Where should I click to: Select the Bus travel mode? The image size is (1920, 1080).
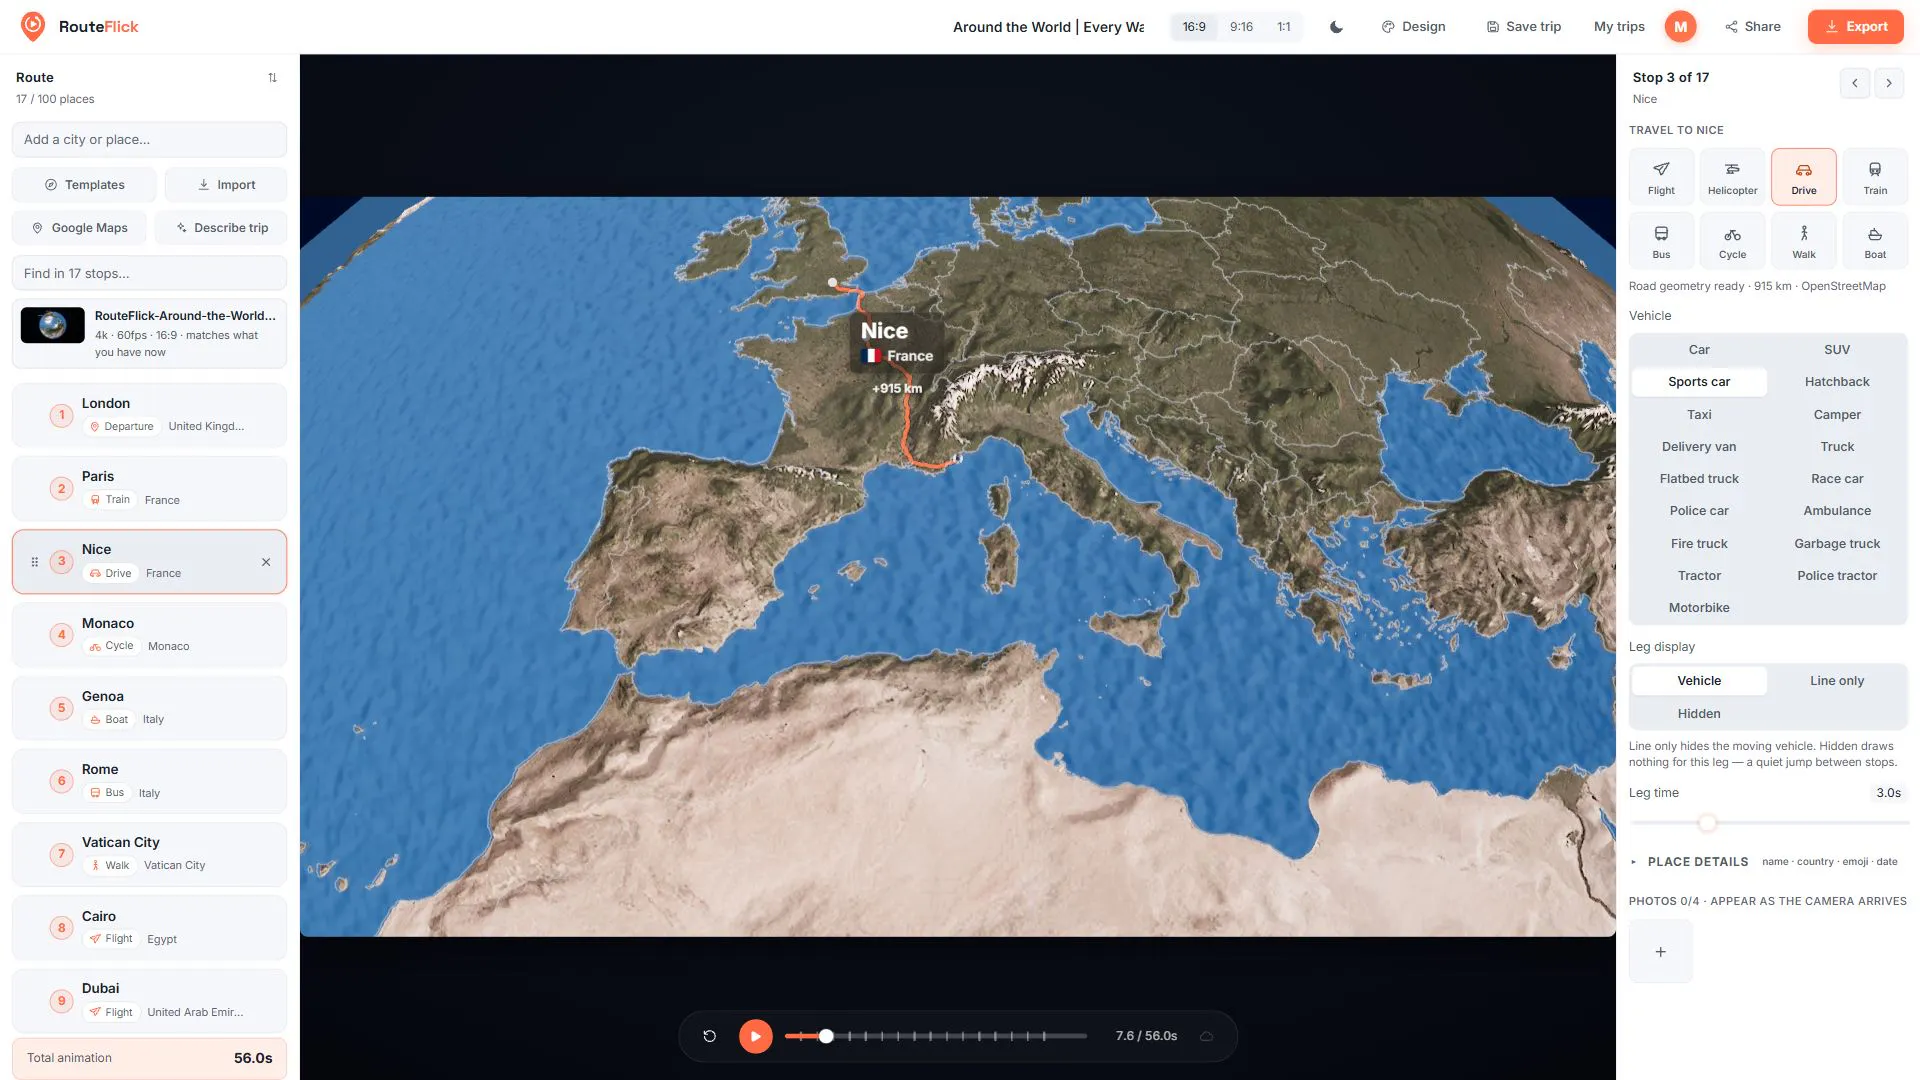click(1661, 241)
